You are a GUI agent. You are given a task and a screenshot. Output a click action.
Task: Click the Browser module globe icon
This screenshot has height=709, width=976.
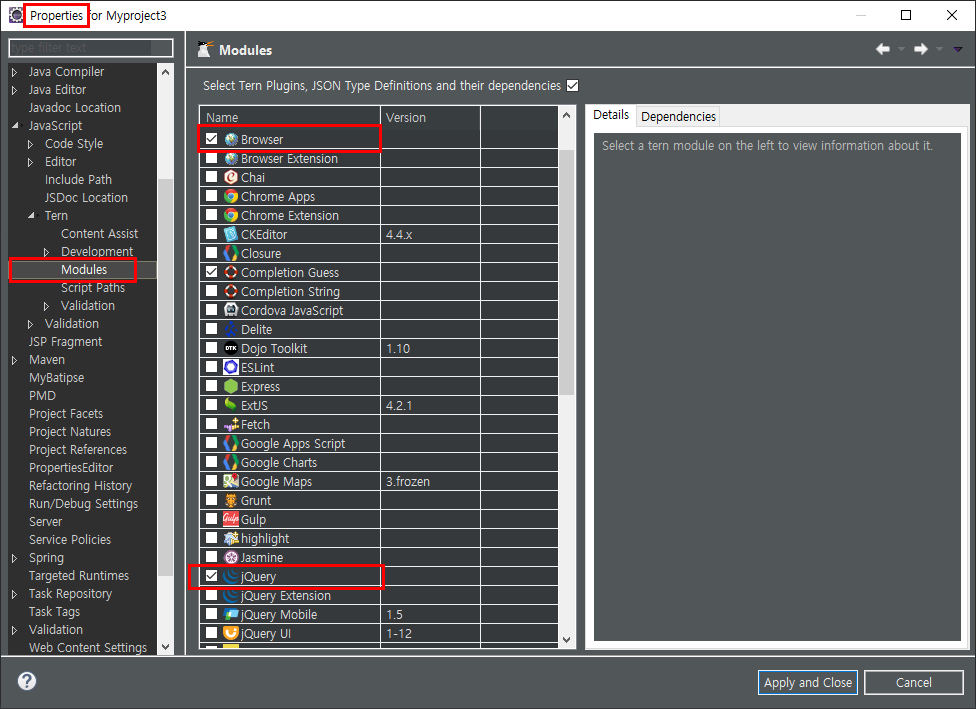click(231, 139)
